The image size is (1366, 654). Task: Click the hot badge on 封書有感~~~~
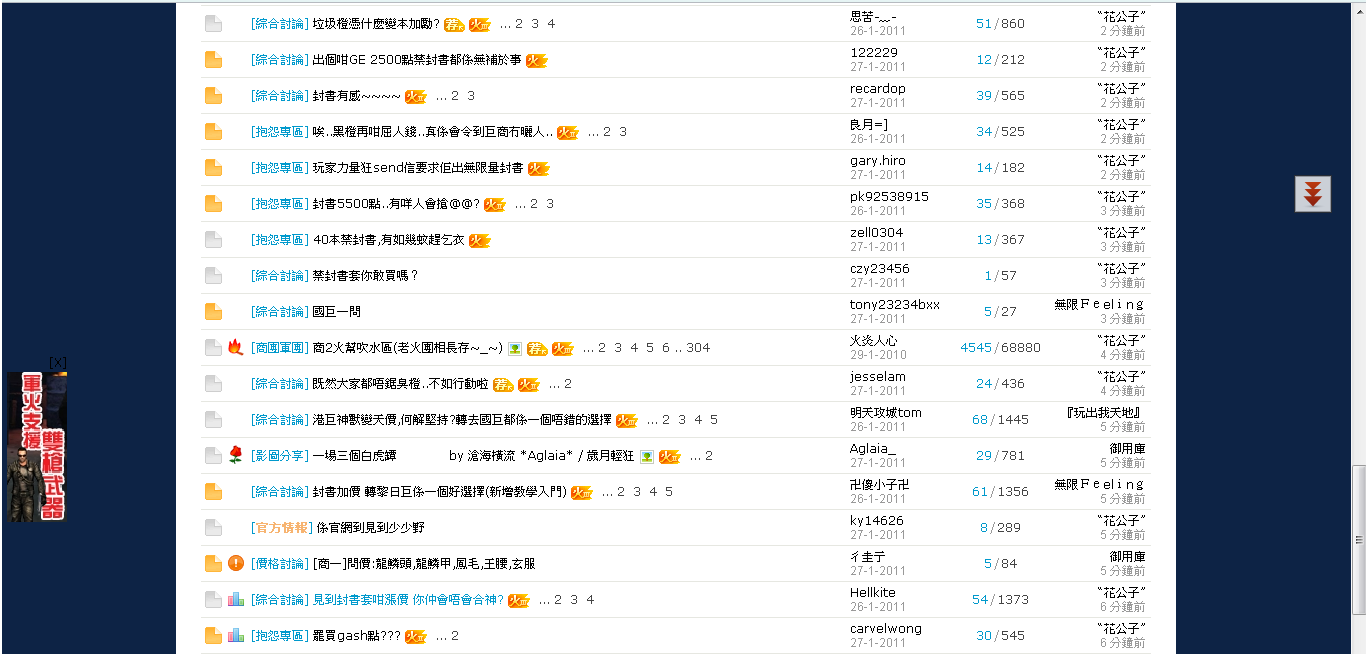coord(416,96)
